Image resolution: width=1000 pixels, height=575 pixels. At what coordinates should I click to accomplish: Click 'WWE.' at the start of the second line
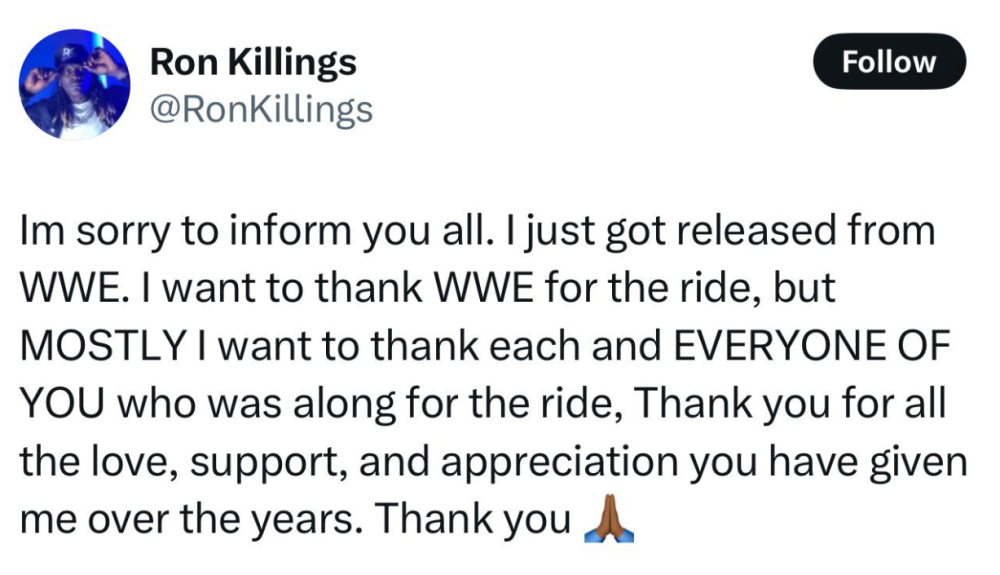tap(70, 288)
